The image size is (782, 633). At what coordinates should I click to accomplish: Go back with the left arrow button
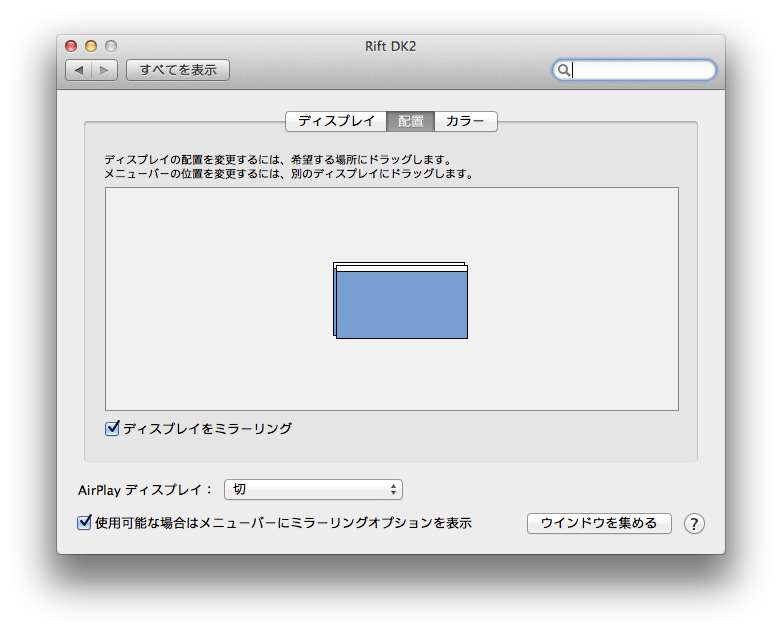79,70
